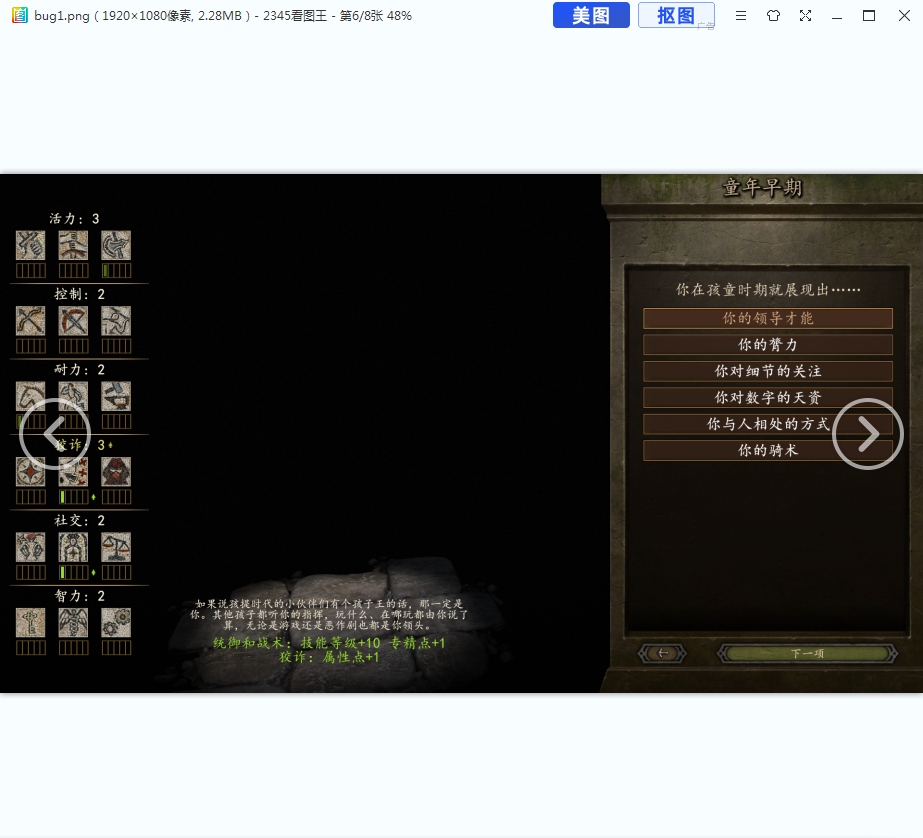Screen dimensions: 923x838
Task: Select the 你的领导才能 option
Action: click(x=768, y=318)
